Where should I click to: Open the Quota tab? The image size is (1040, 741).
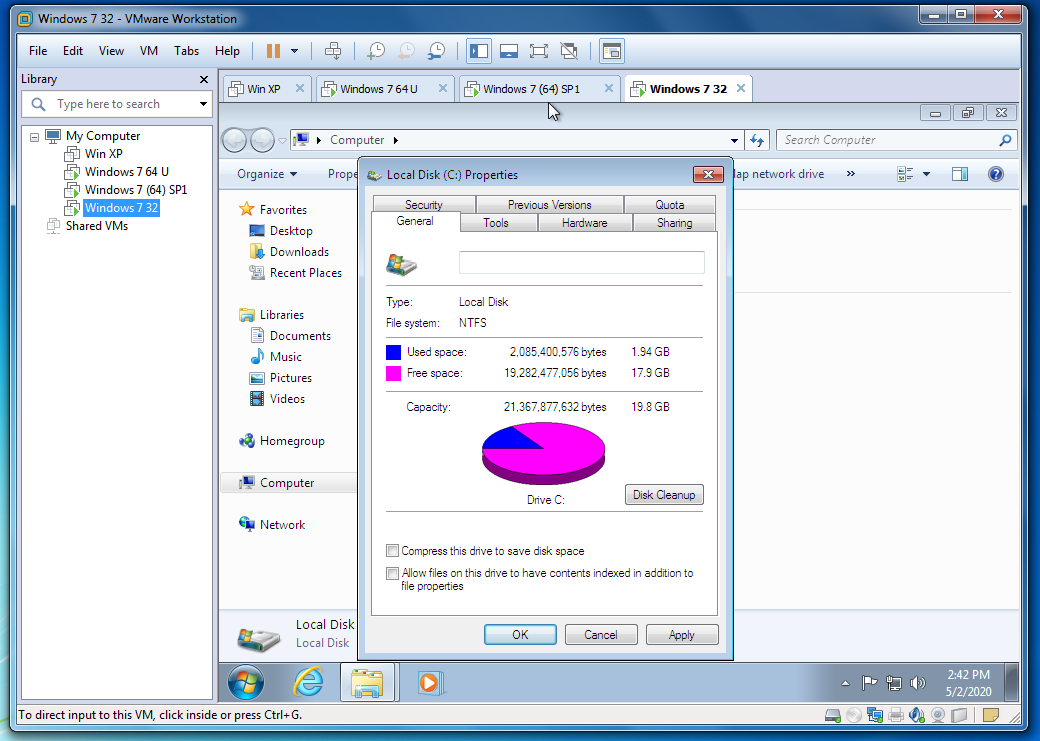[669, 204]
